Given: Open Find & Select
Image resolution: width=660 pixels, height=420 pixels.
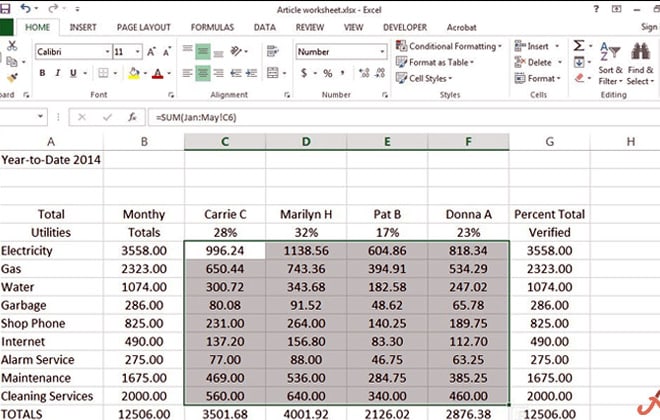Looking at the screenshot, I should click(640, 63).
